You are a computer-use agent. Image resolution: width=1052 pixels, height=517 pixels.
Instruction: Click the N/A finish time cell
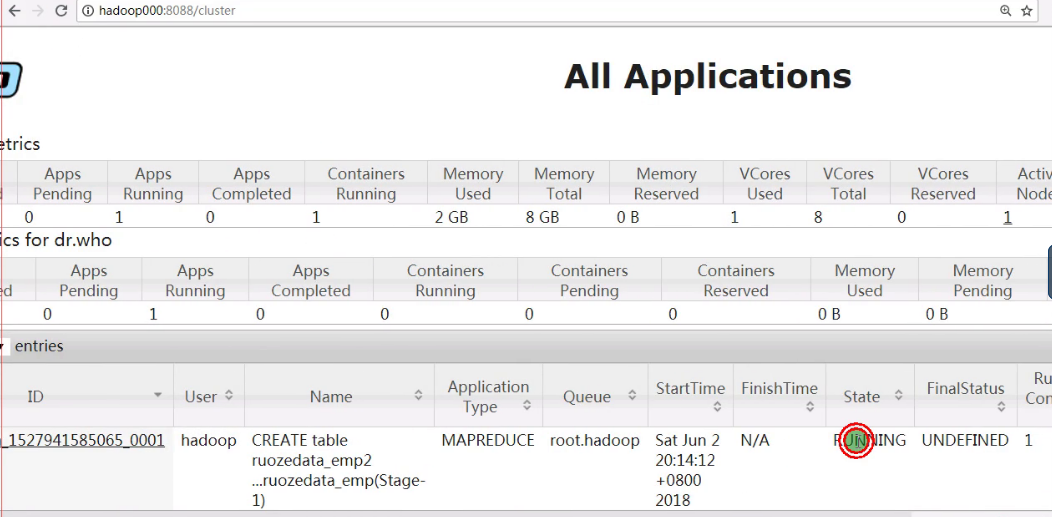(x=755, y=441)
